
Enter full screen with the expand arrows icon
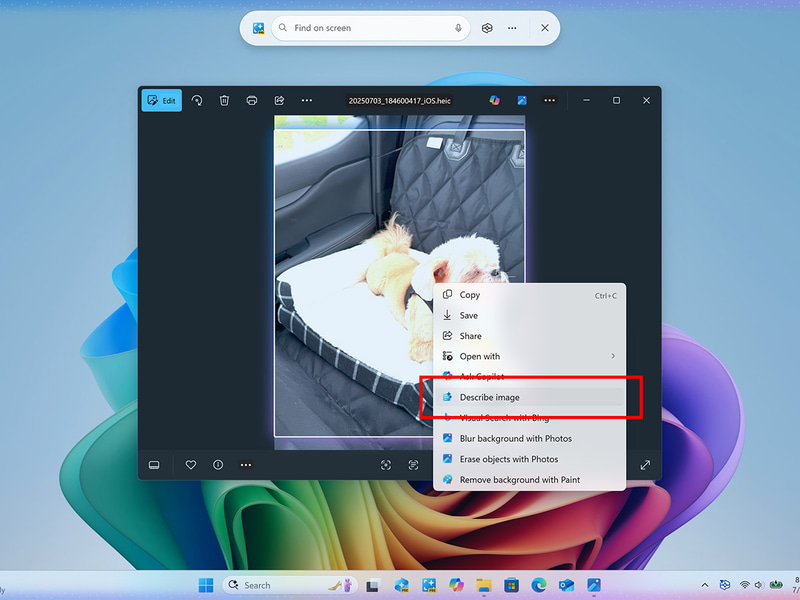click(x=645, y=465)
